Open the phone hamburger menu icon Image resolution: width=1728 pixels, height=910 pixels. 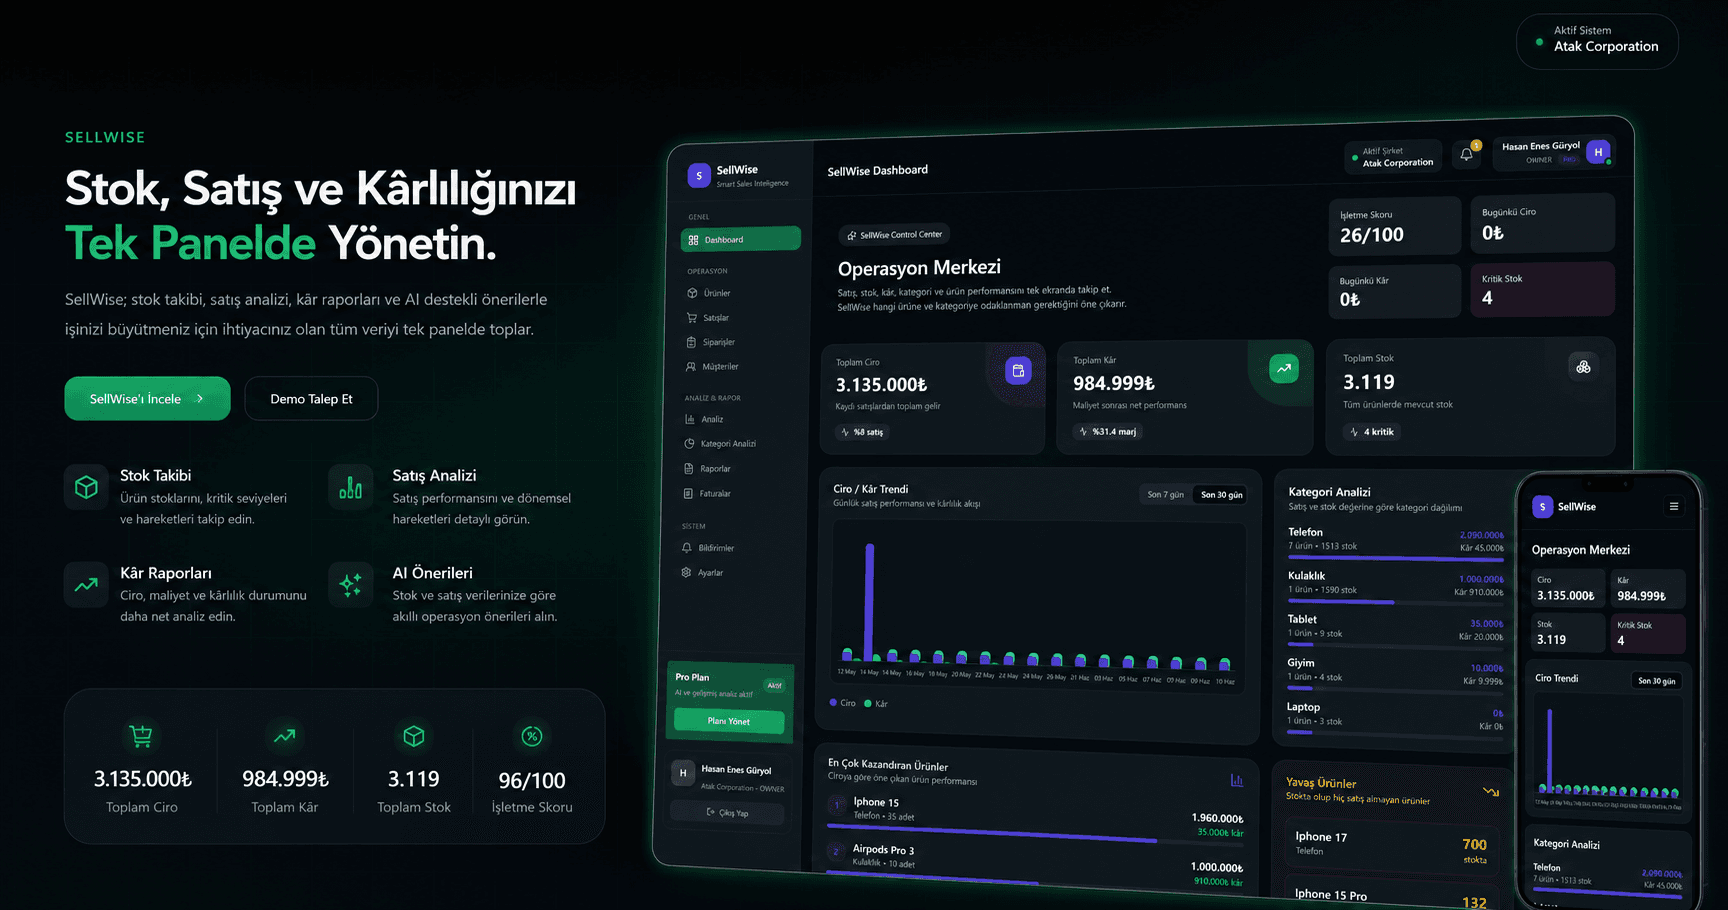point(1673,507)
